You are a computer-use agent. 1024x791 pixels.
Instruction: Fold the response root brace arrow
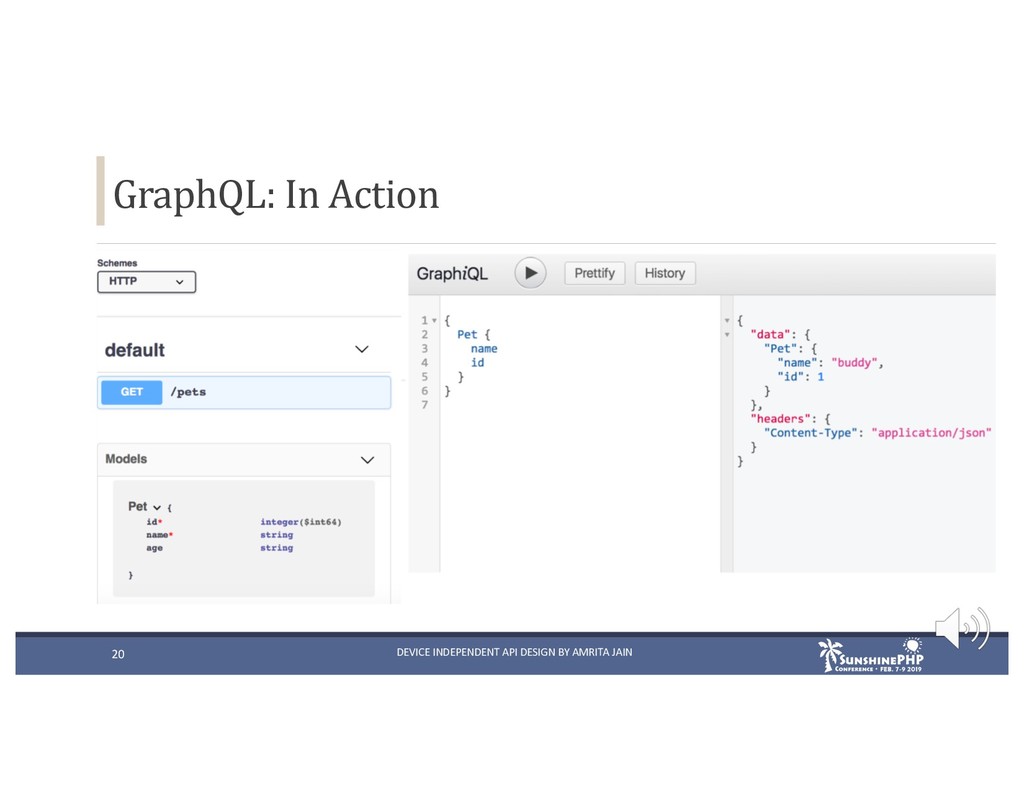tap(727, 321)
